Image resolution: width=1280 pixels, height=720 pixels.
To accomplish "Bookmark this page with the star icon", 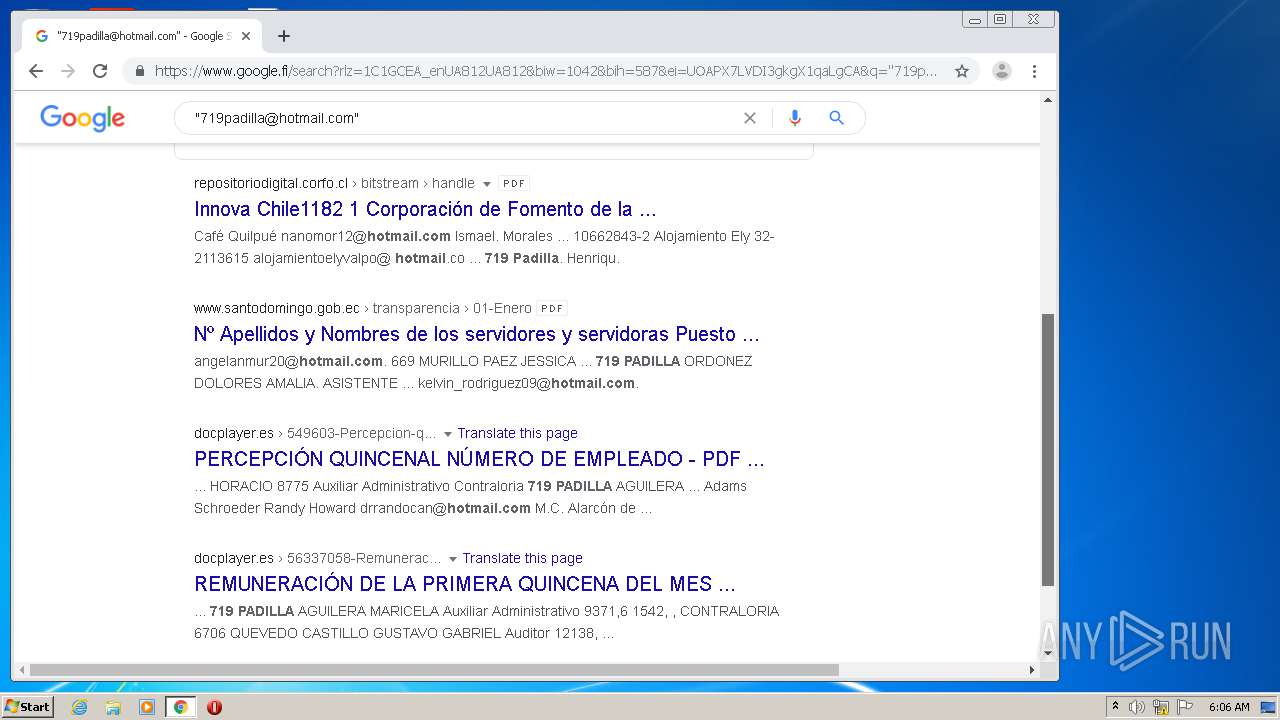I will [x=962, y=71].
